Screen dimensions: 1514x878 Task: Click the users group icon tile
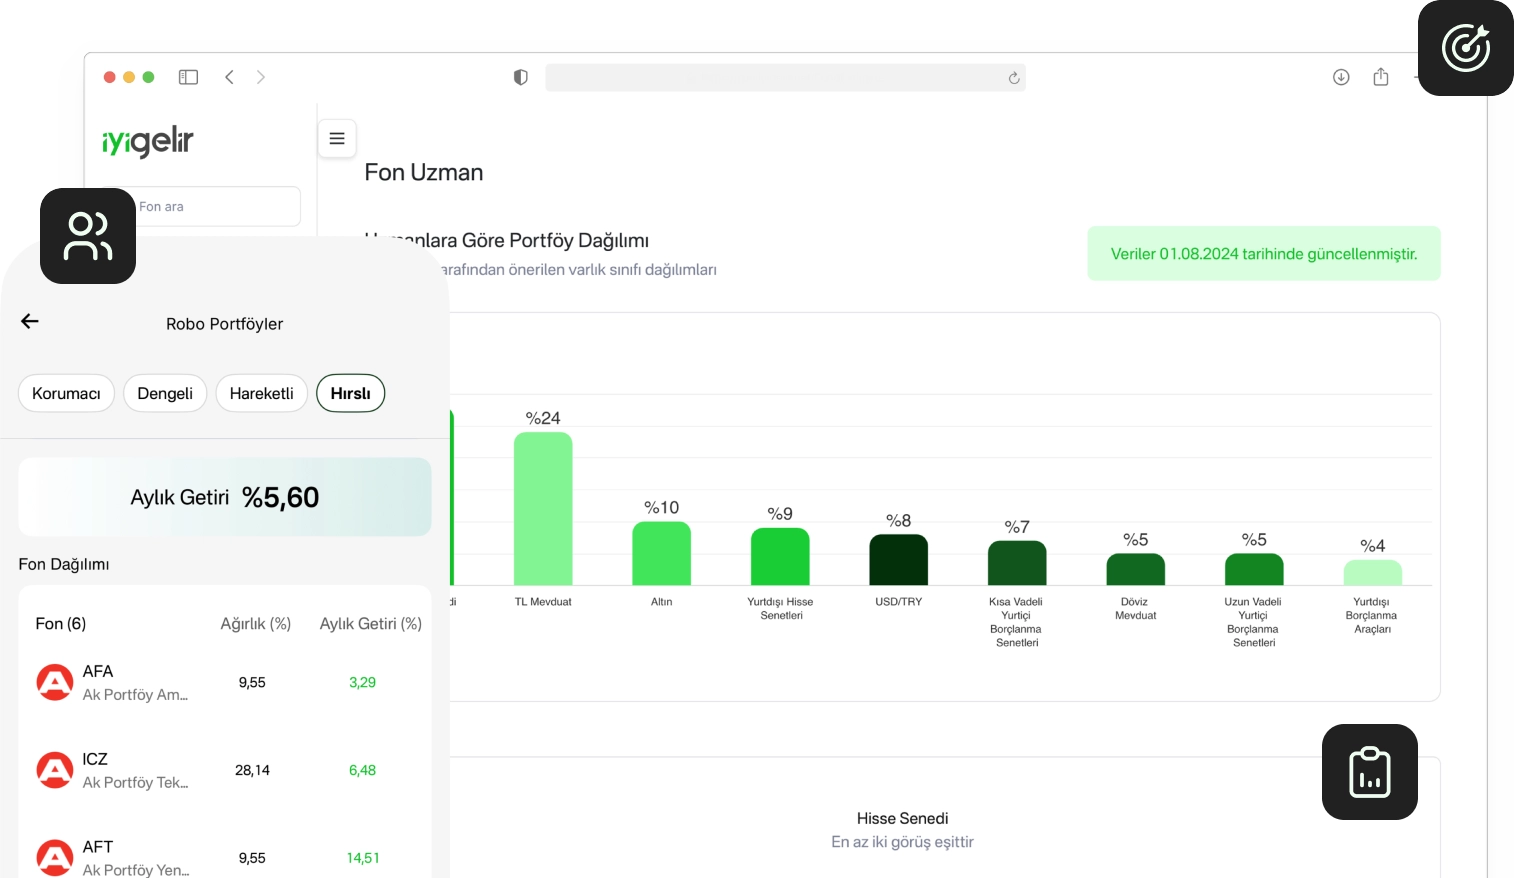(88, 236)
